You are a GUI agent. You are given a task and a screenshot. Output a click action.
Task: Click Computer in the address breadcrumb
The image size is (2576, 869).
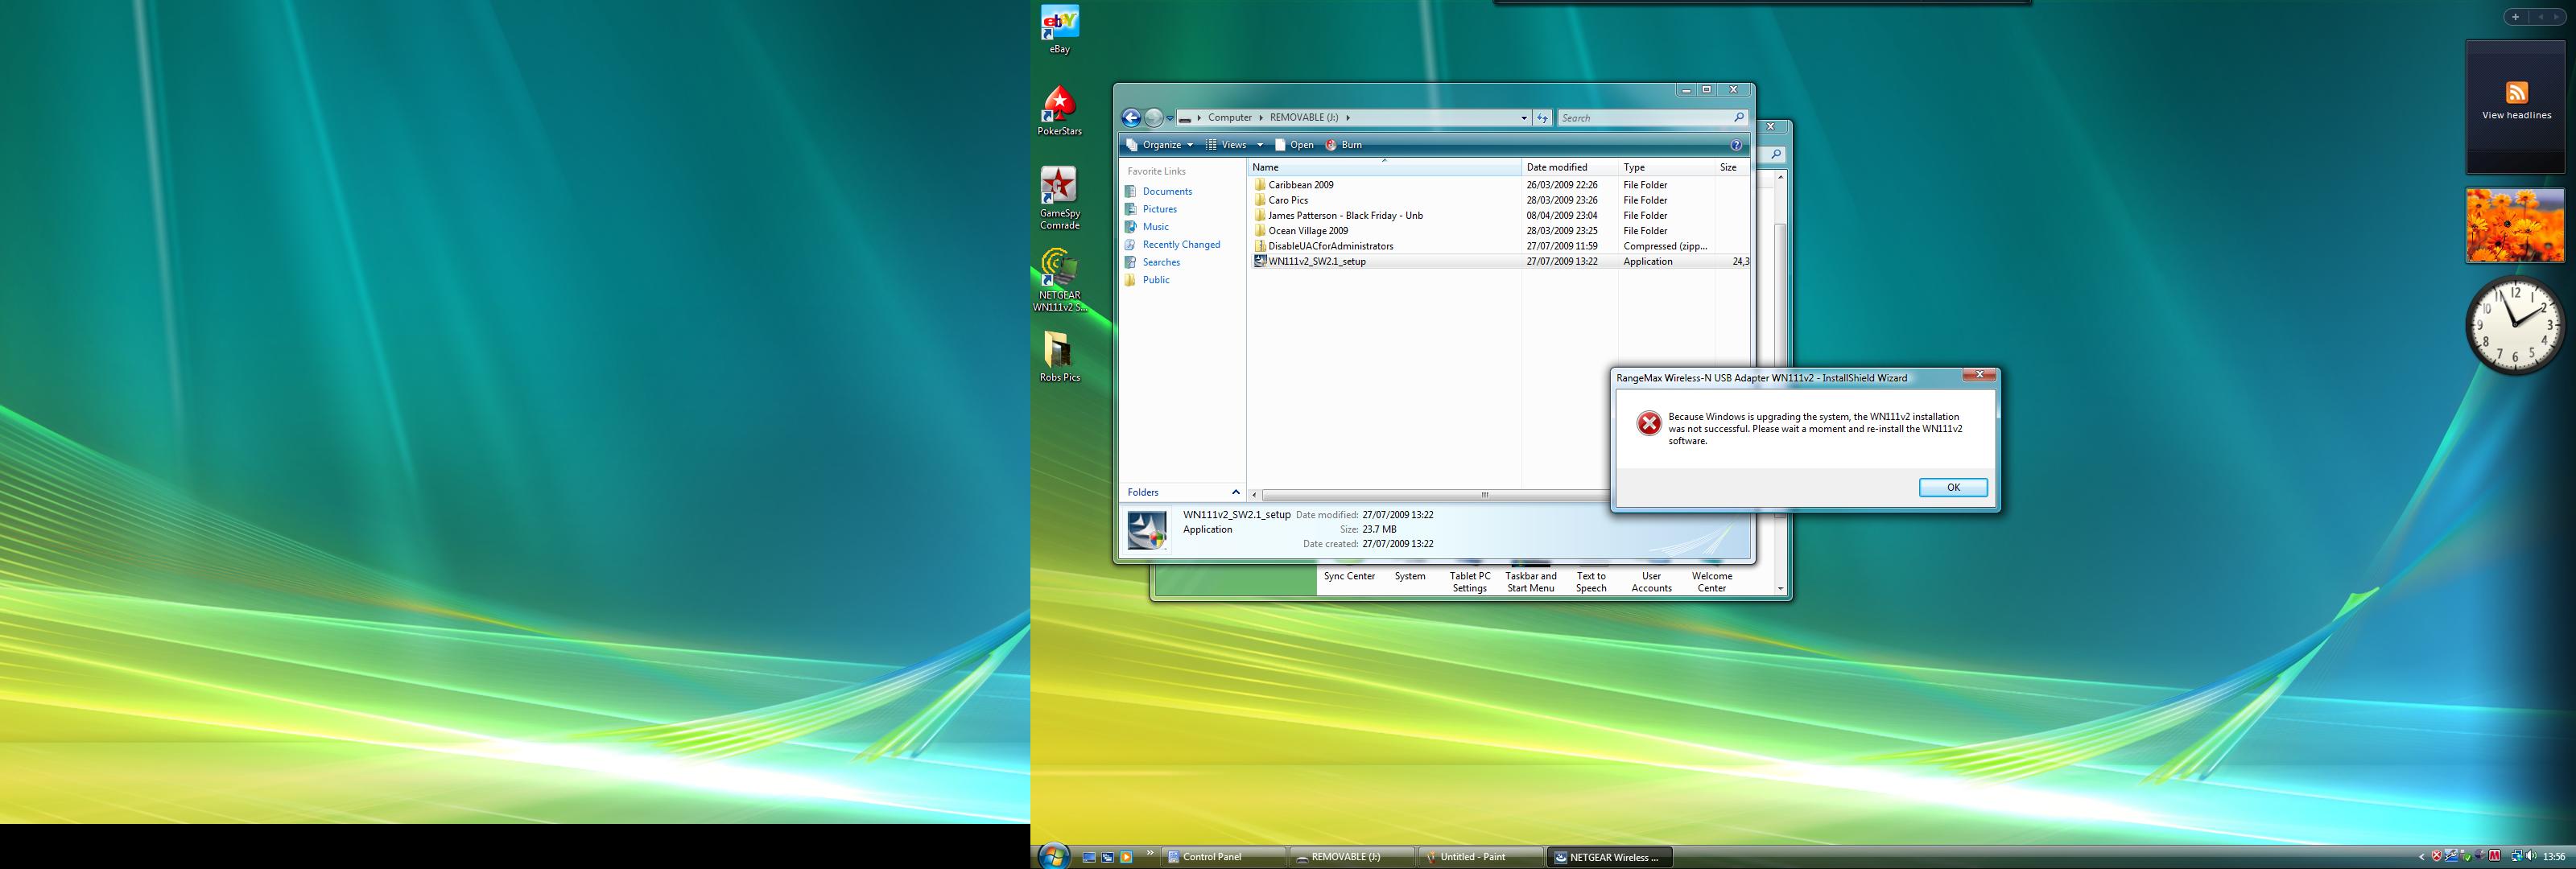tap(1229, 118)
